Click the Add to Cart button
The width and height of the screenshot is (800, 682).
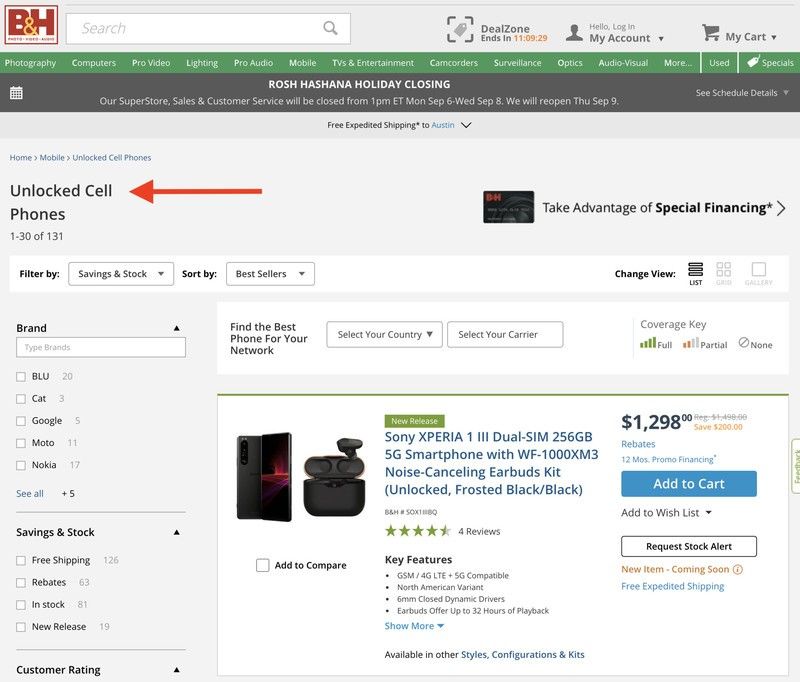coord(688,484)
